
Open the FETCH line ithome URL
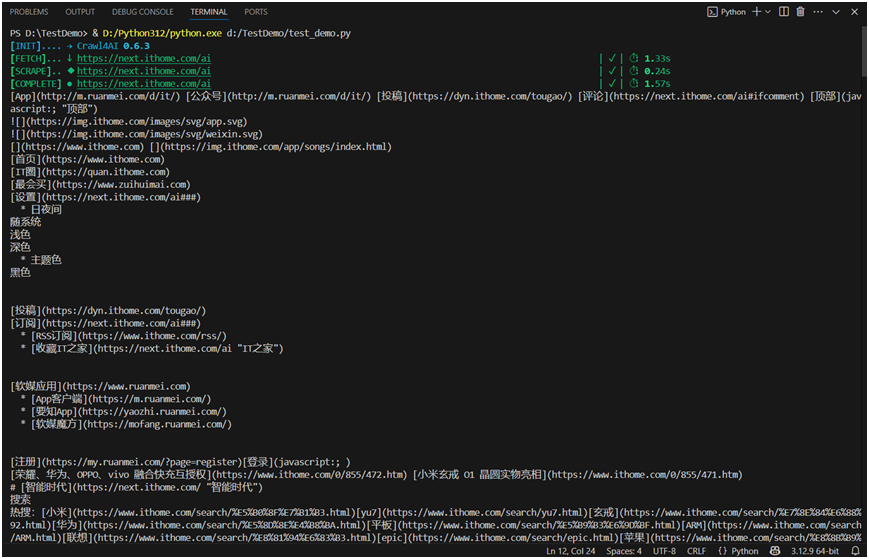[x=144, y=58]
